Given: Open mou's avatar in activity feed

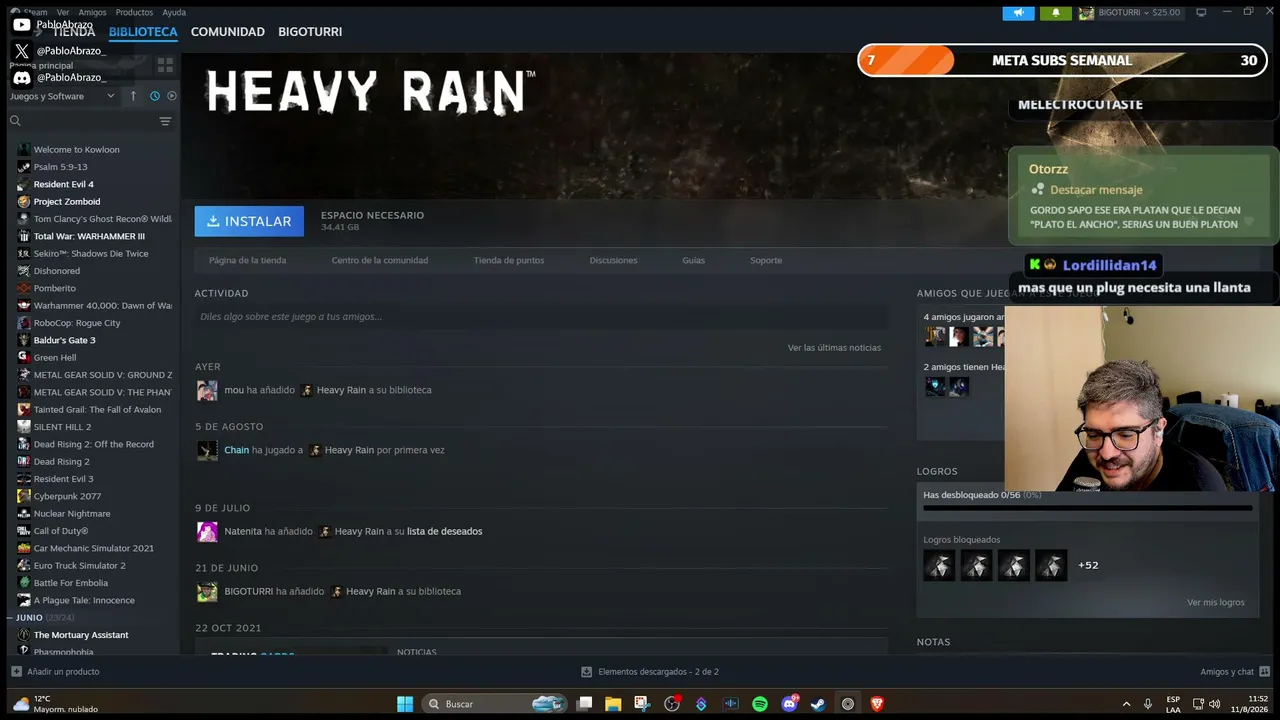Looking at the screenshot, I should (x=207, y=390).
